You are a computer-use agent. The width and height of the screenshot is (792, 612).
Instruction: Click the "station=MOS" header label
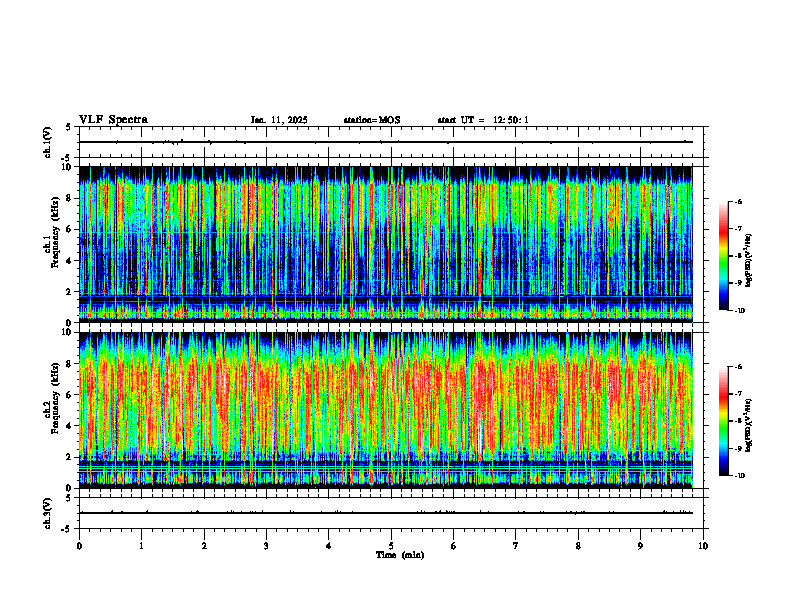[x=372, y=120]
